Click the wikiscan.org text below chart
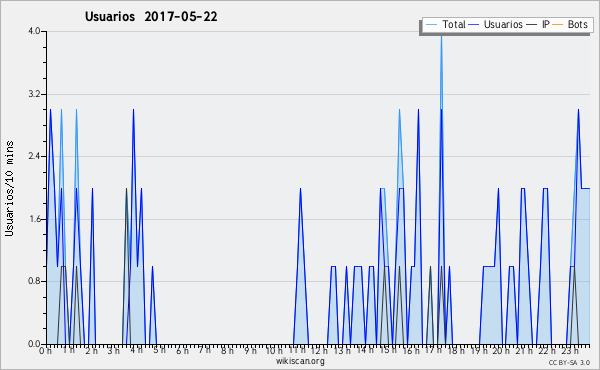This screenshot has width=600, height=370. point(300,361)
